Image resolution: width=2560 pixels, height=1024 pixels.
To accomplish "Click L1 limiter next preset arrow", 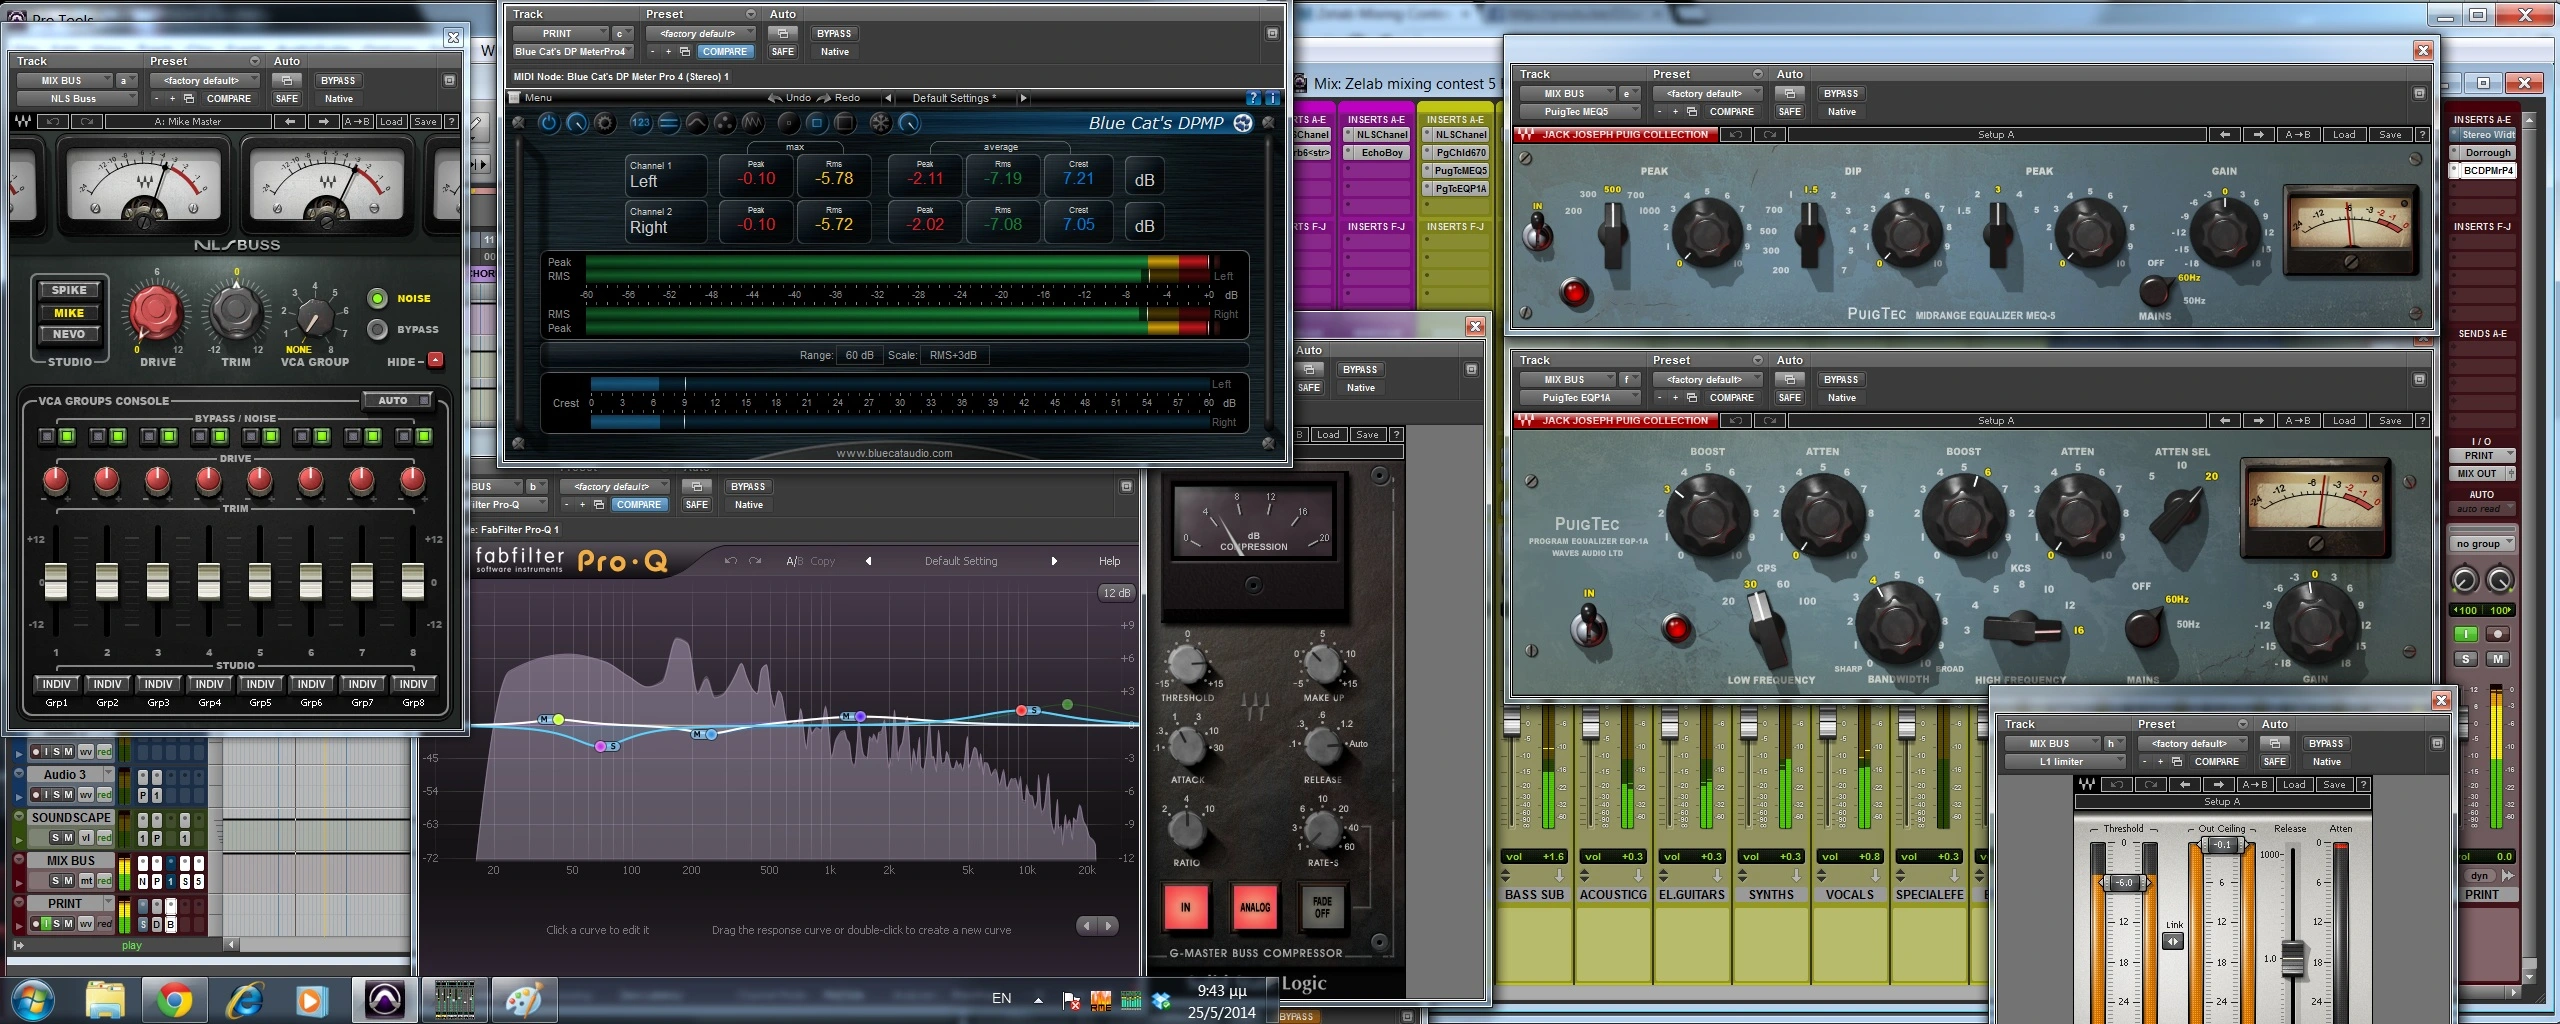I will point(2219,785).
